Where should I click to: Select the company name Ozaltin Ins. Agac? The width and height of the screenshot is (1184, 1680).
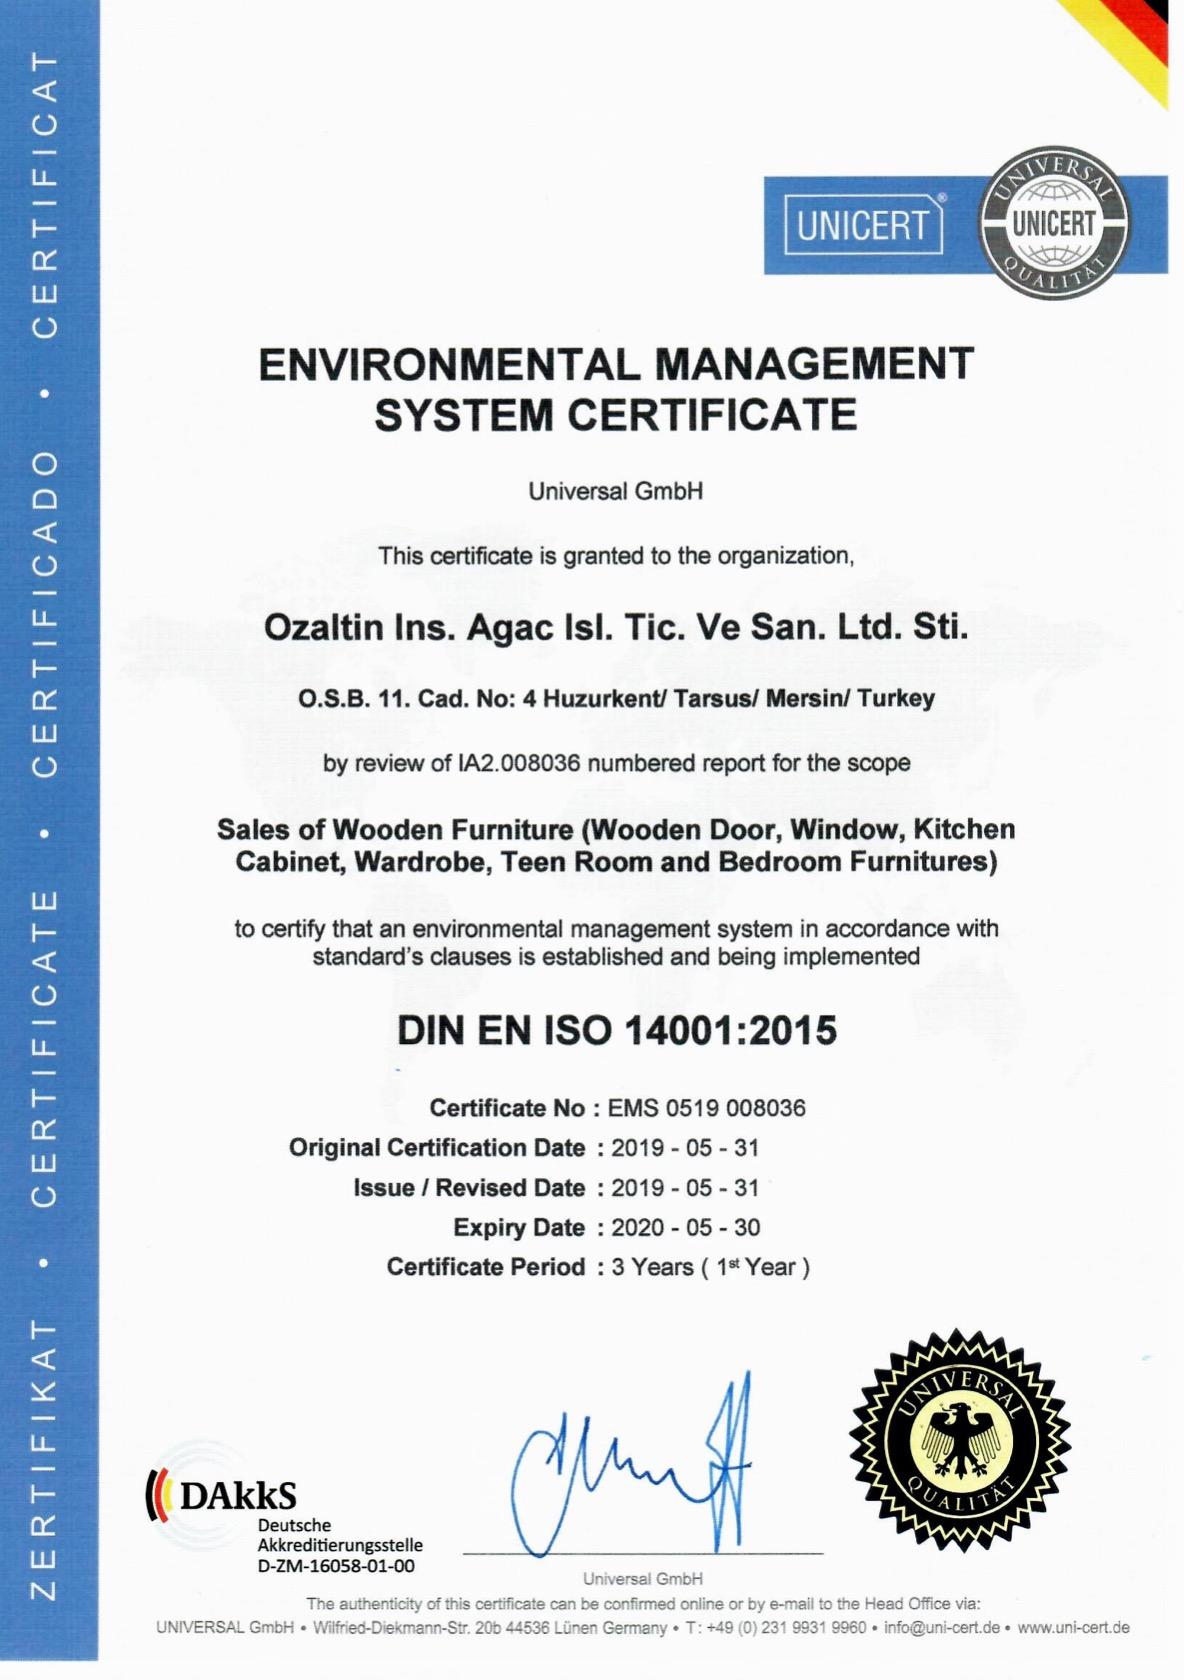pyautogui.click(x=615, y=627)
